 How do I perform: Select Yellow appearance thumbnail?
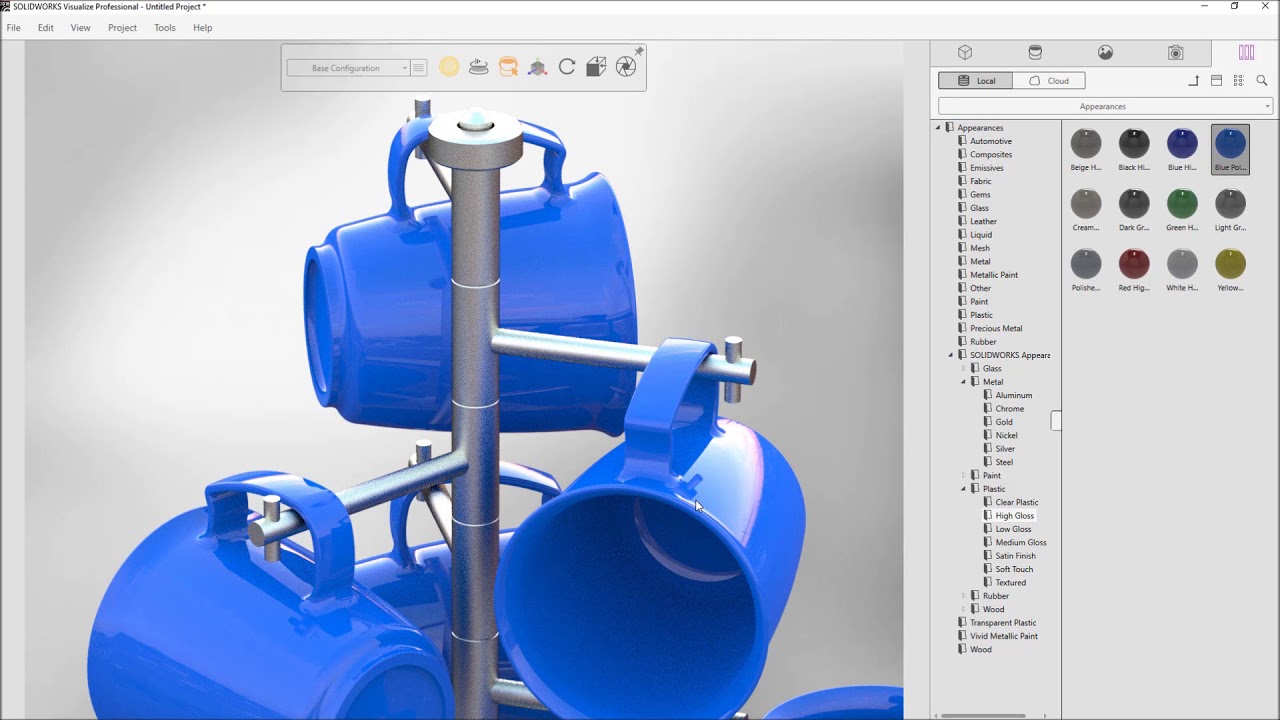1230,269
